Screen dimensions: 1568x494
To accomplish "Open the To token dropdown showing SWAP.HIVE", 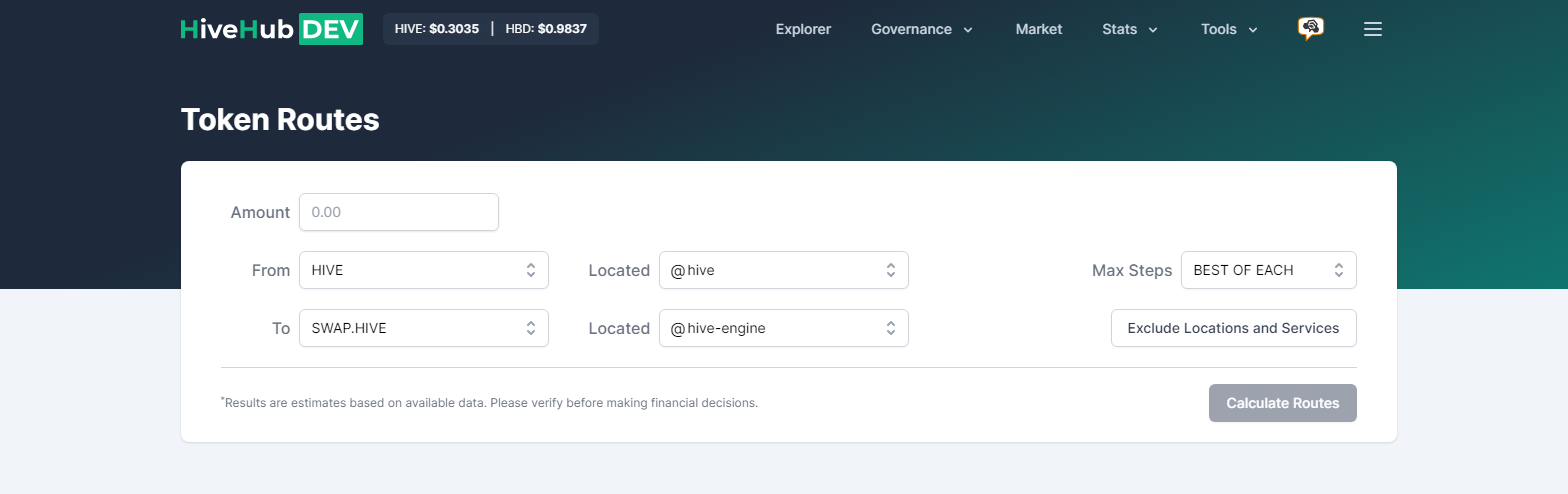I will [x=424, y=328].
